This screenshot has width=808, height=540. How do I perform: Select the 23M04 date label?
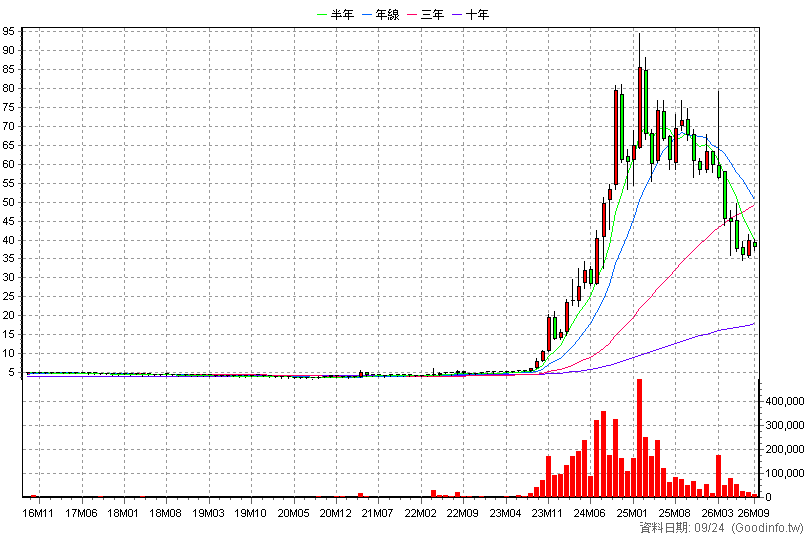(505, 513)
